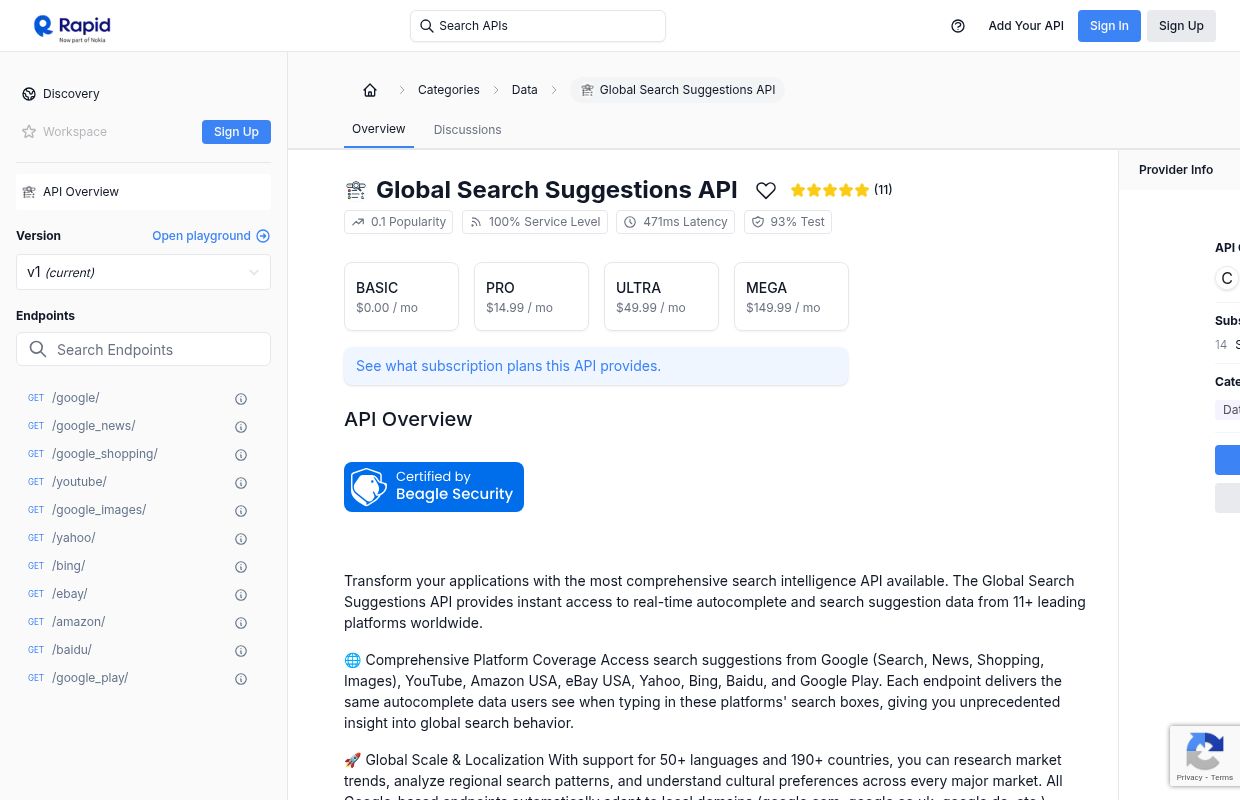Switch to the Overview tab
1240x800 pixels.
378,129
